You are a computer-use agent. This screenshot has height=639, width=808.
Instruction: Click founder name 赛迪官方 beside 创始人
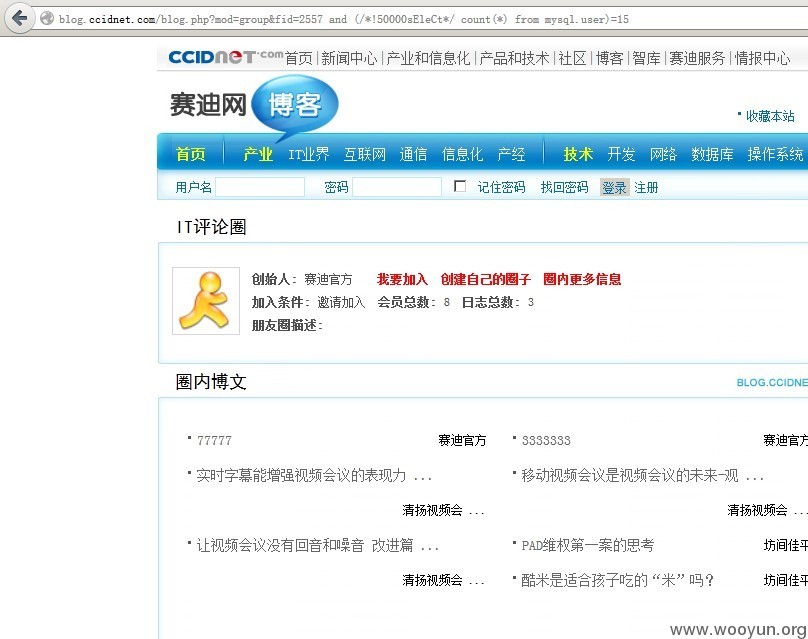[328, 279]
